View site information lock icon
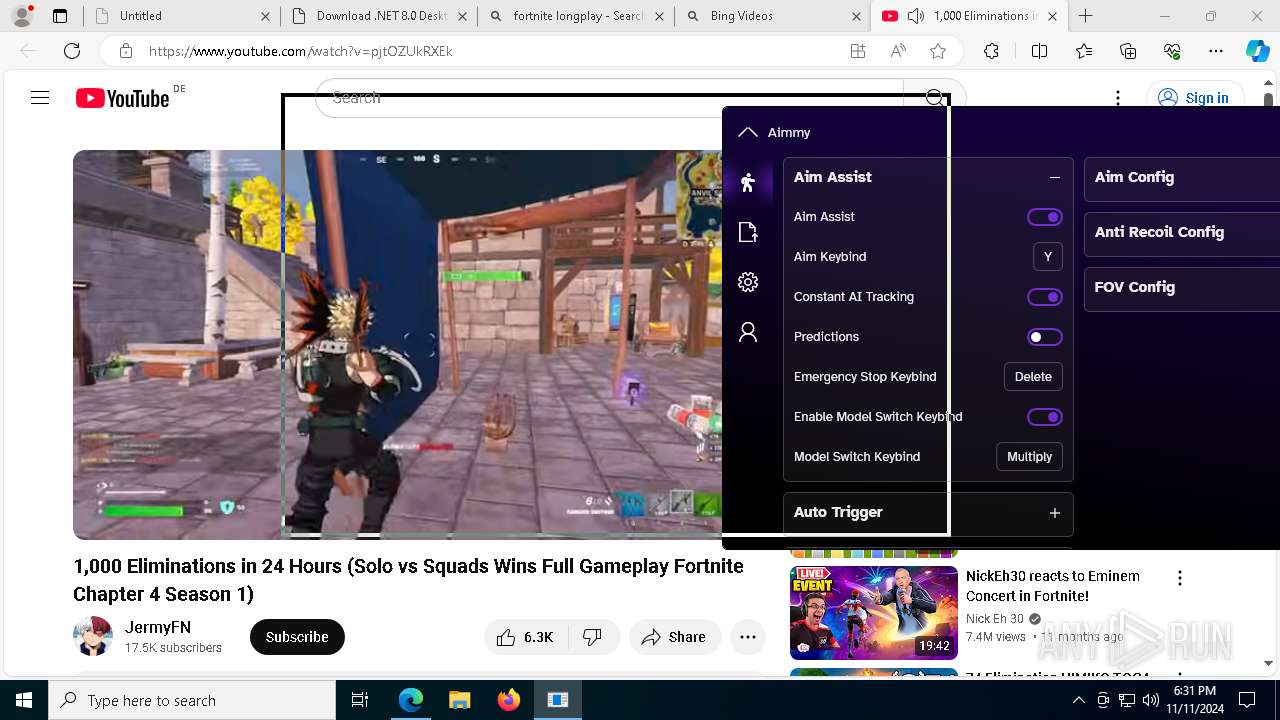Viewport: 1280px width, 720px height. tap(125, 51)
